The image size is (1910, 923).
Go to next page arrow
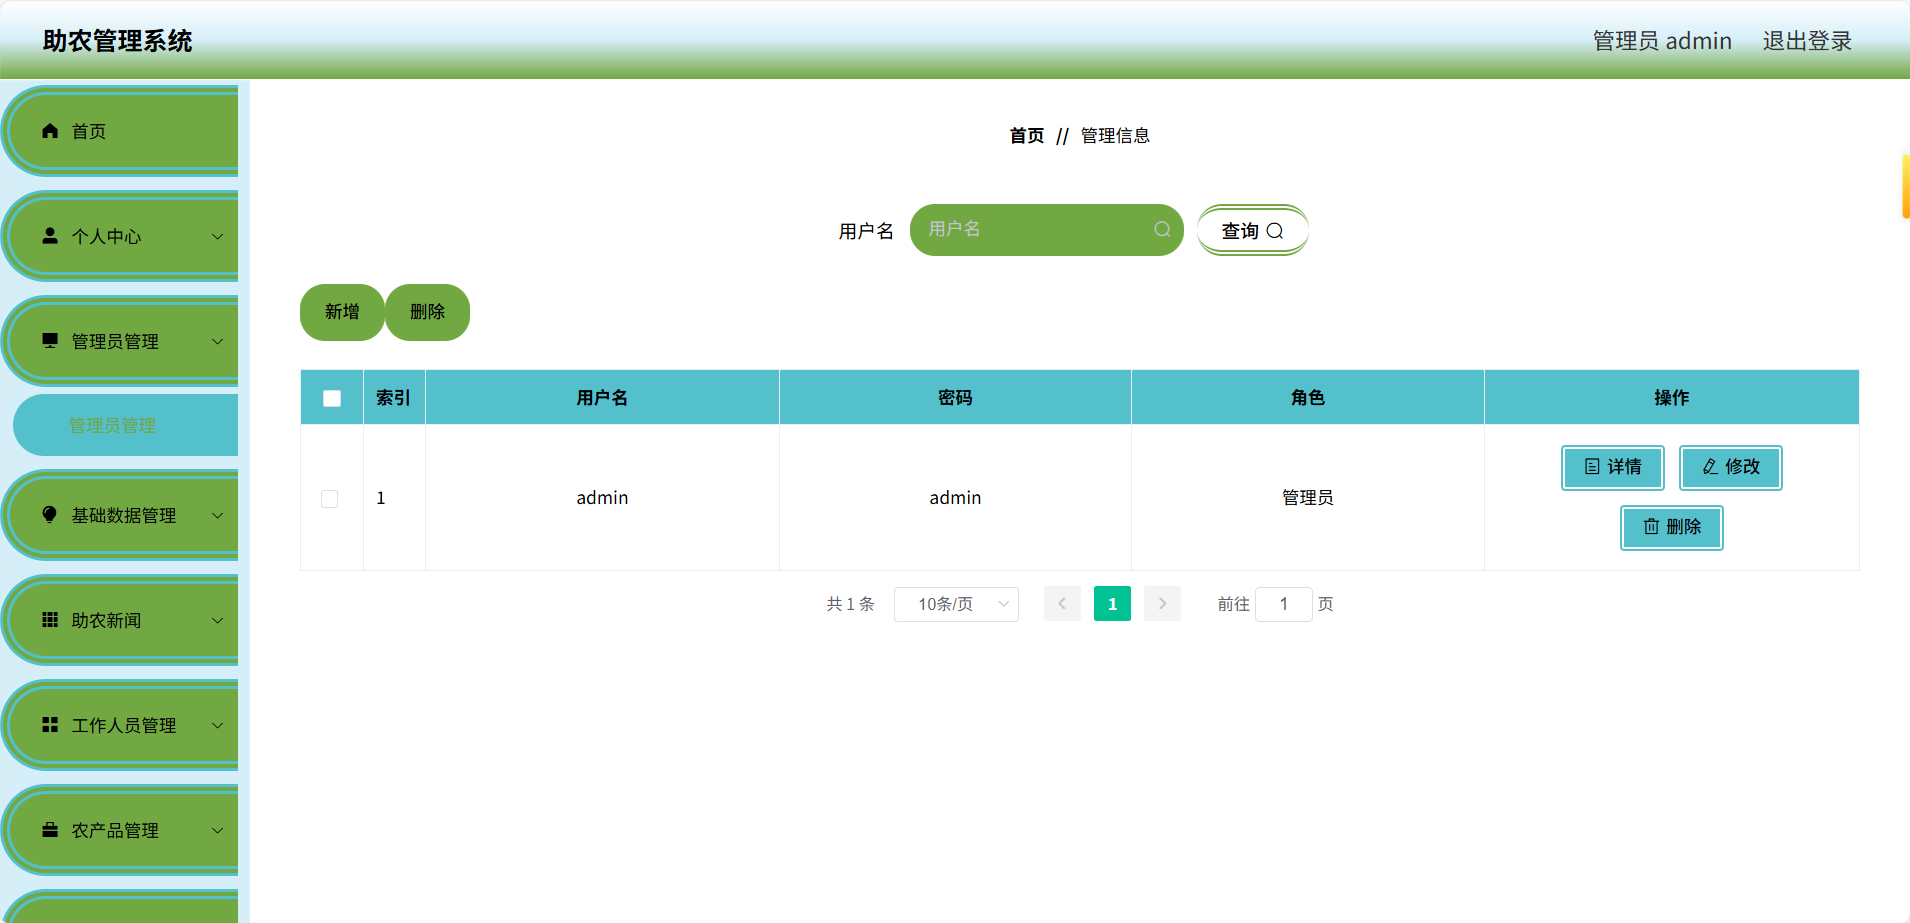tap(1162, 604)
